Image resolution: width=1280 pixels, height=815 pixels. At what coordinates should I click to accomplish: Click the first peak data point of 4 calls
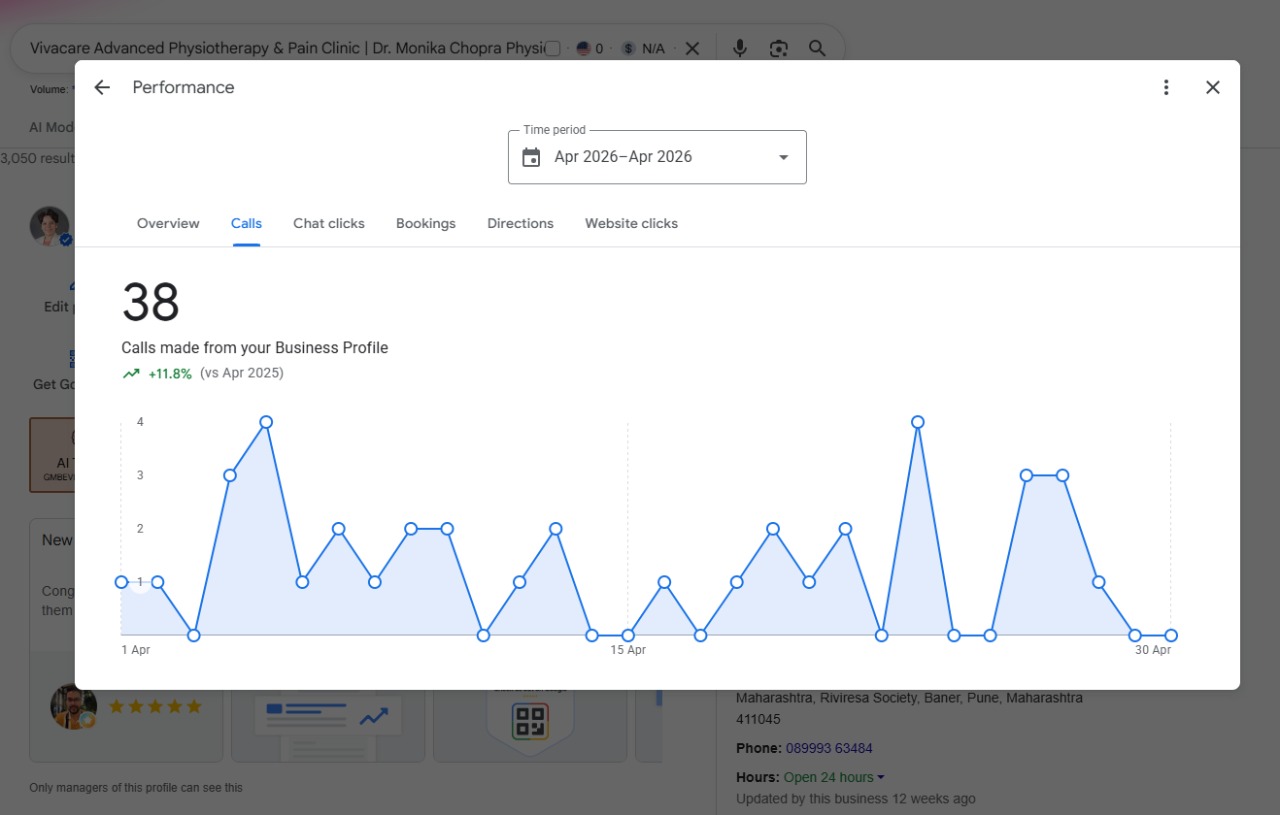(x=266, y=422)
